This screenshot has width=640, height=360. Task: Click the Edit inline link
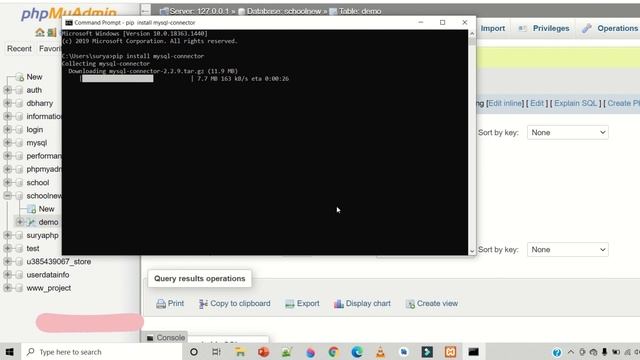(505, 103)
